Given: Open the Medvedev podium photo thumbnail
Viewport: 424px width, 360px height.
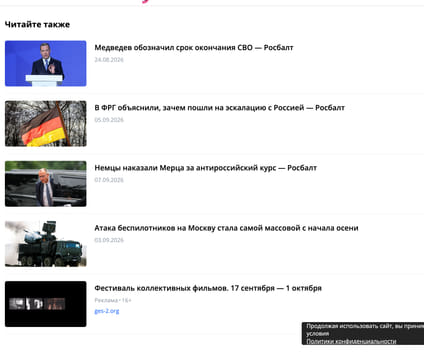Looking at the screenshot, I should [46, 63].
